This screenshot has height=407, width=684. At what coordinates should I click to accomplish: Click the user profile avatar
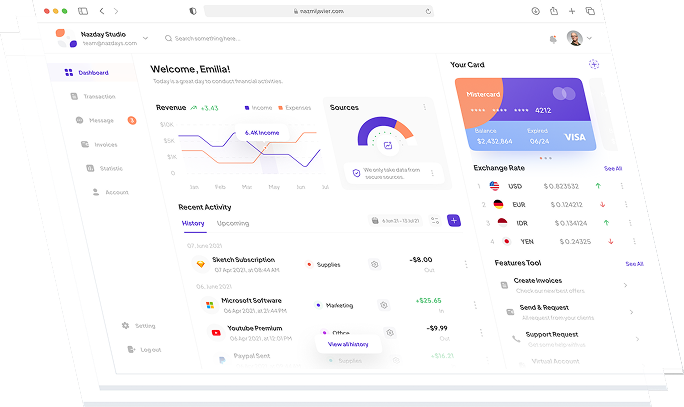point(575,38)
